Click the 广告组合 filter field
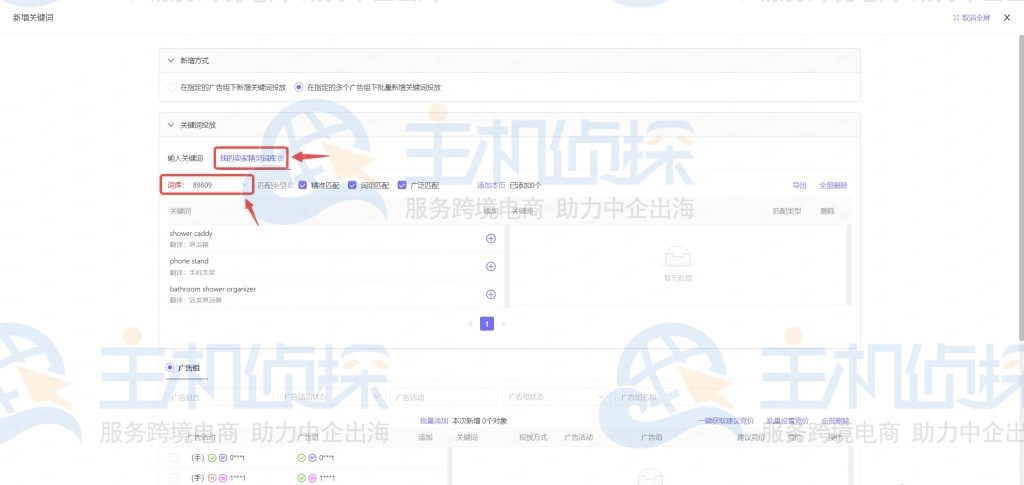Viewport: 1024px width, 485px height. click(x=219, y=397)
